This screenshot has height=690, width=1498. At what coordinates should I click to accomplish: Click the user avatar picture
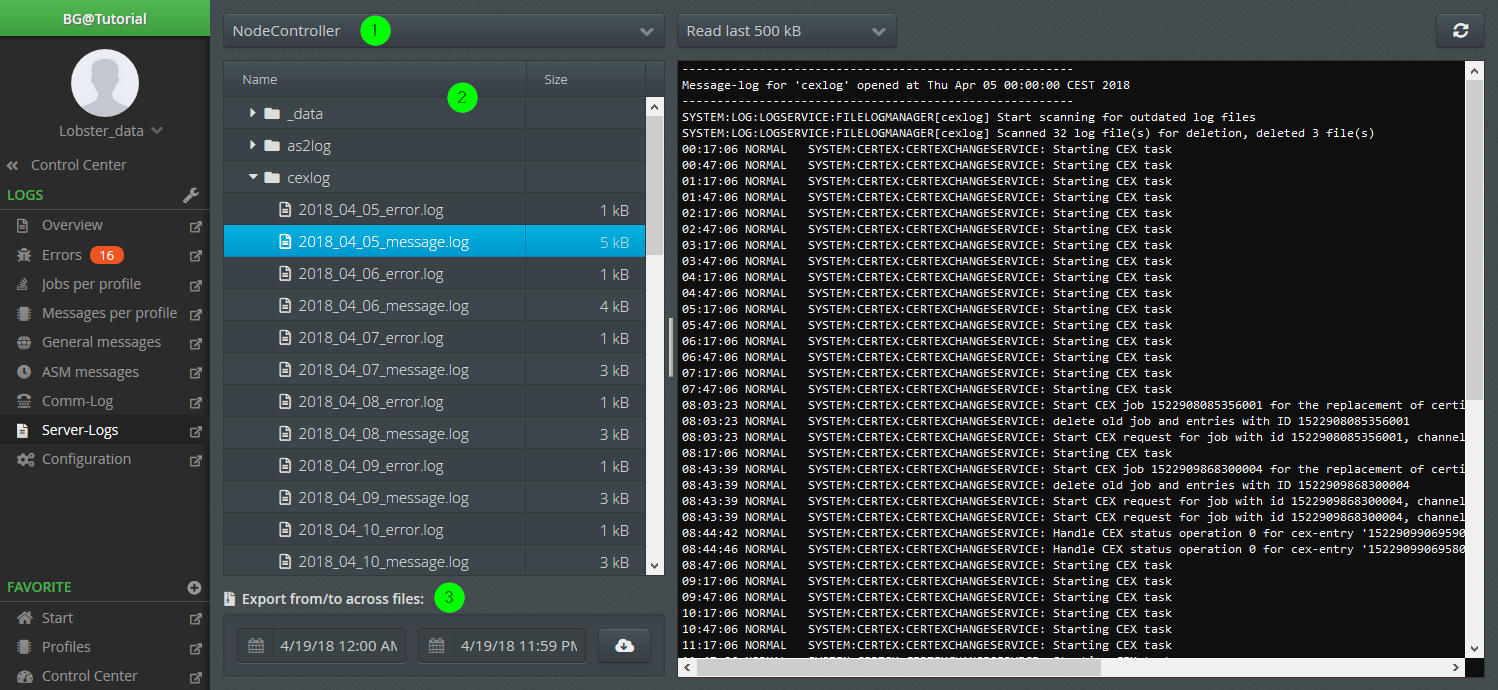(x=105, y=83)
